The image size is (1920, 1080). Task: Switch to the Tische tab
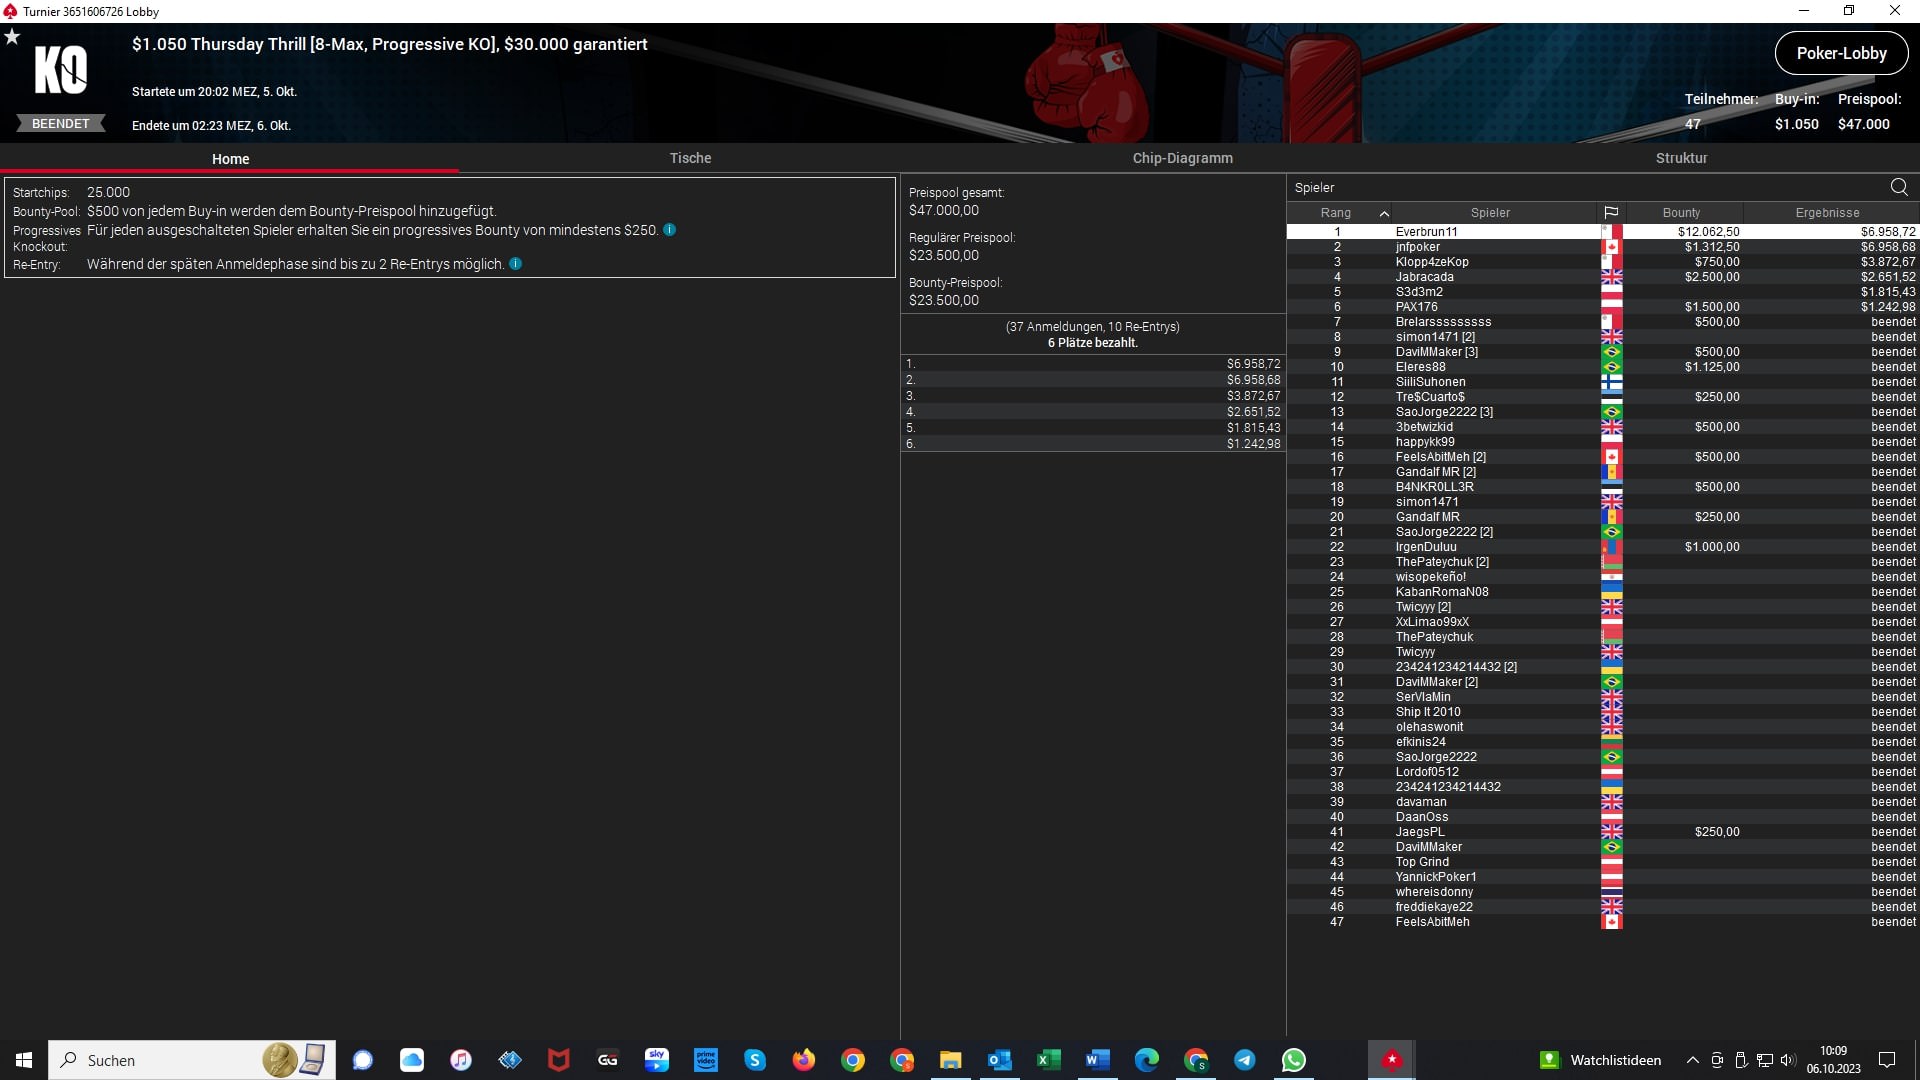[x=690, y=158]
